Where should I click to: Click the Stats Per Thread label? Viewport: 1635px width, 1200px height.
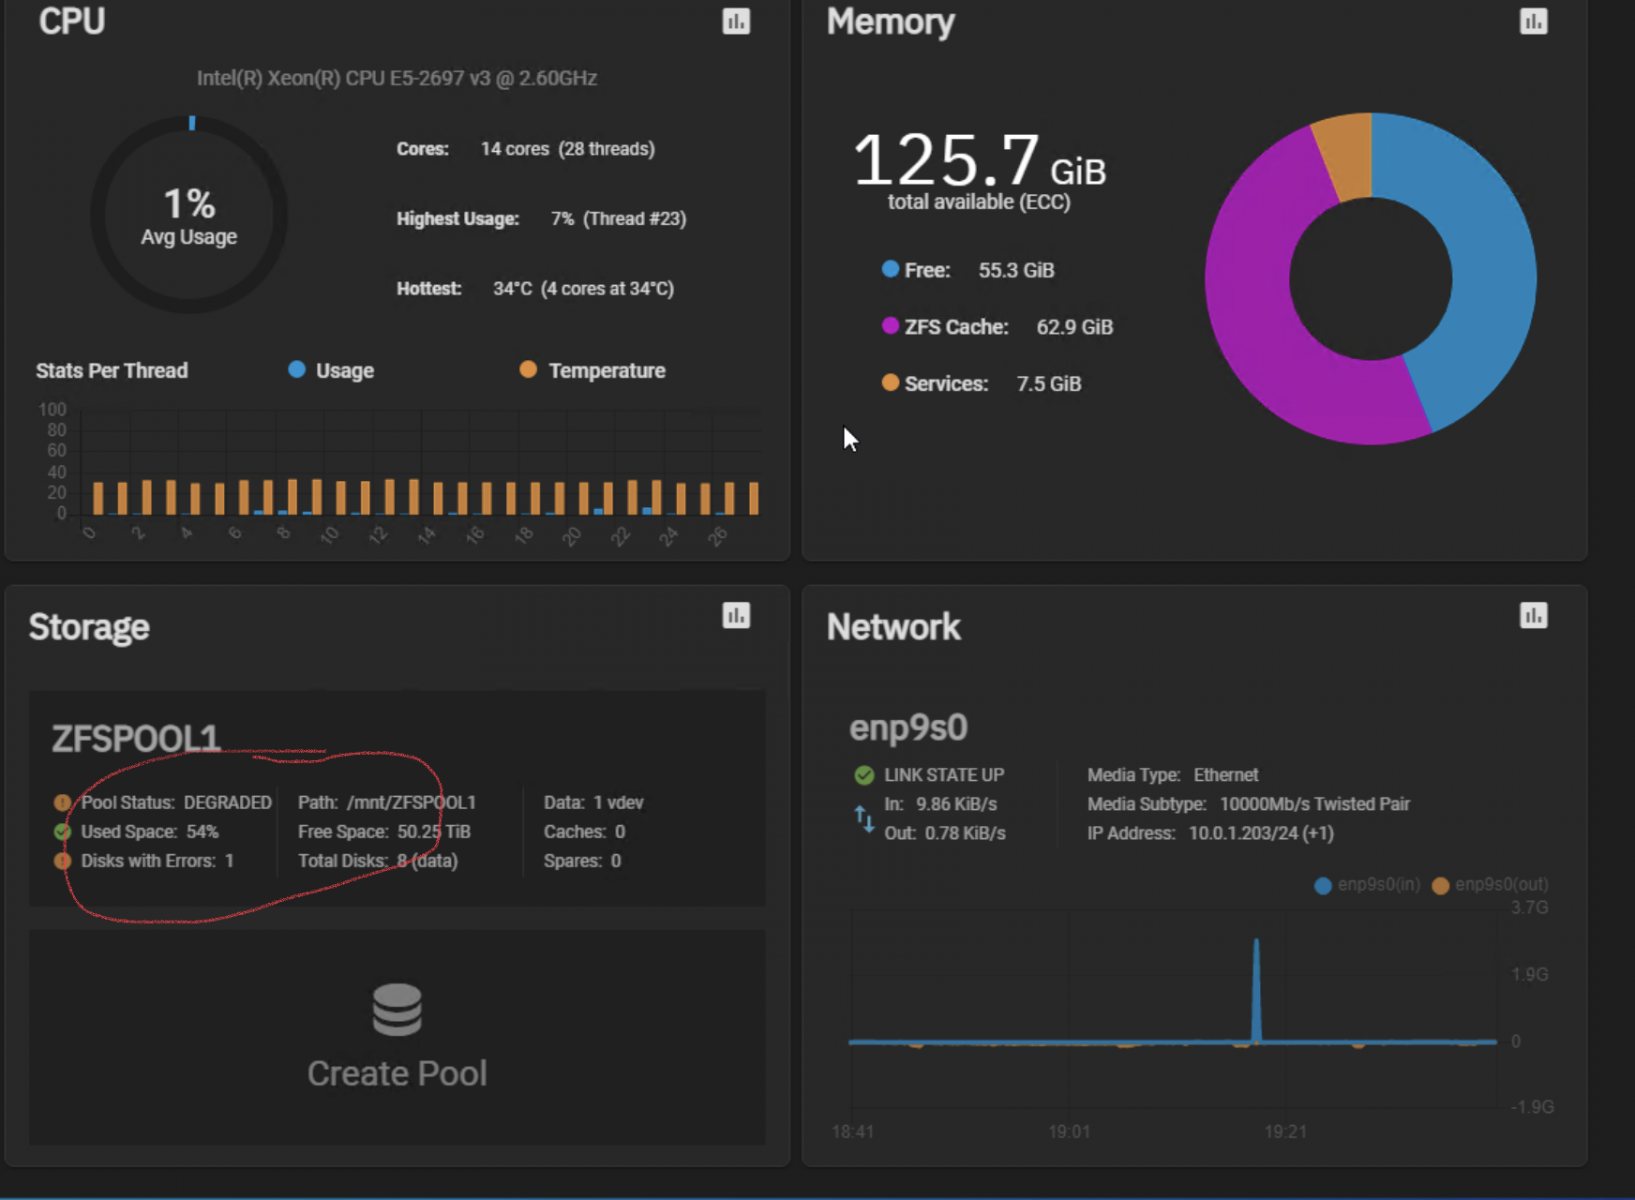[x=112, y=371]
